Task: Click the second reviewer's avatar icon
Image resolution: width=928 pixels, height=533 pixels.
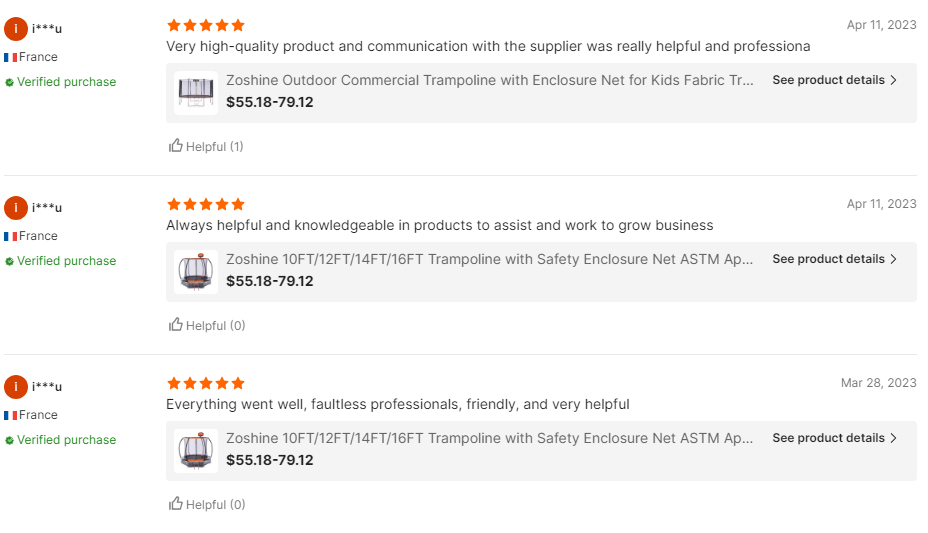Action: coord(16,208)
